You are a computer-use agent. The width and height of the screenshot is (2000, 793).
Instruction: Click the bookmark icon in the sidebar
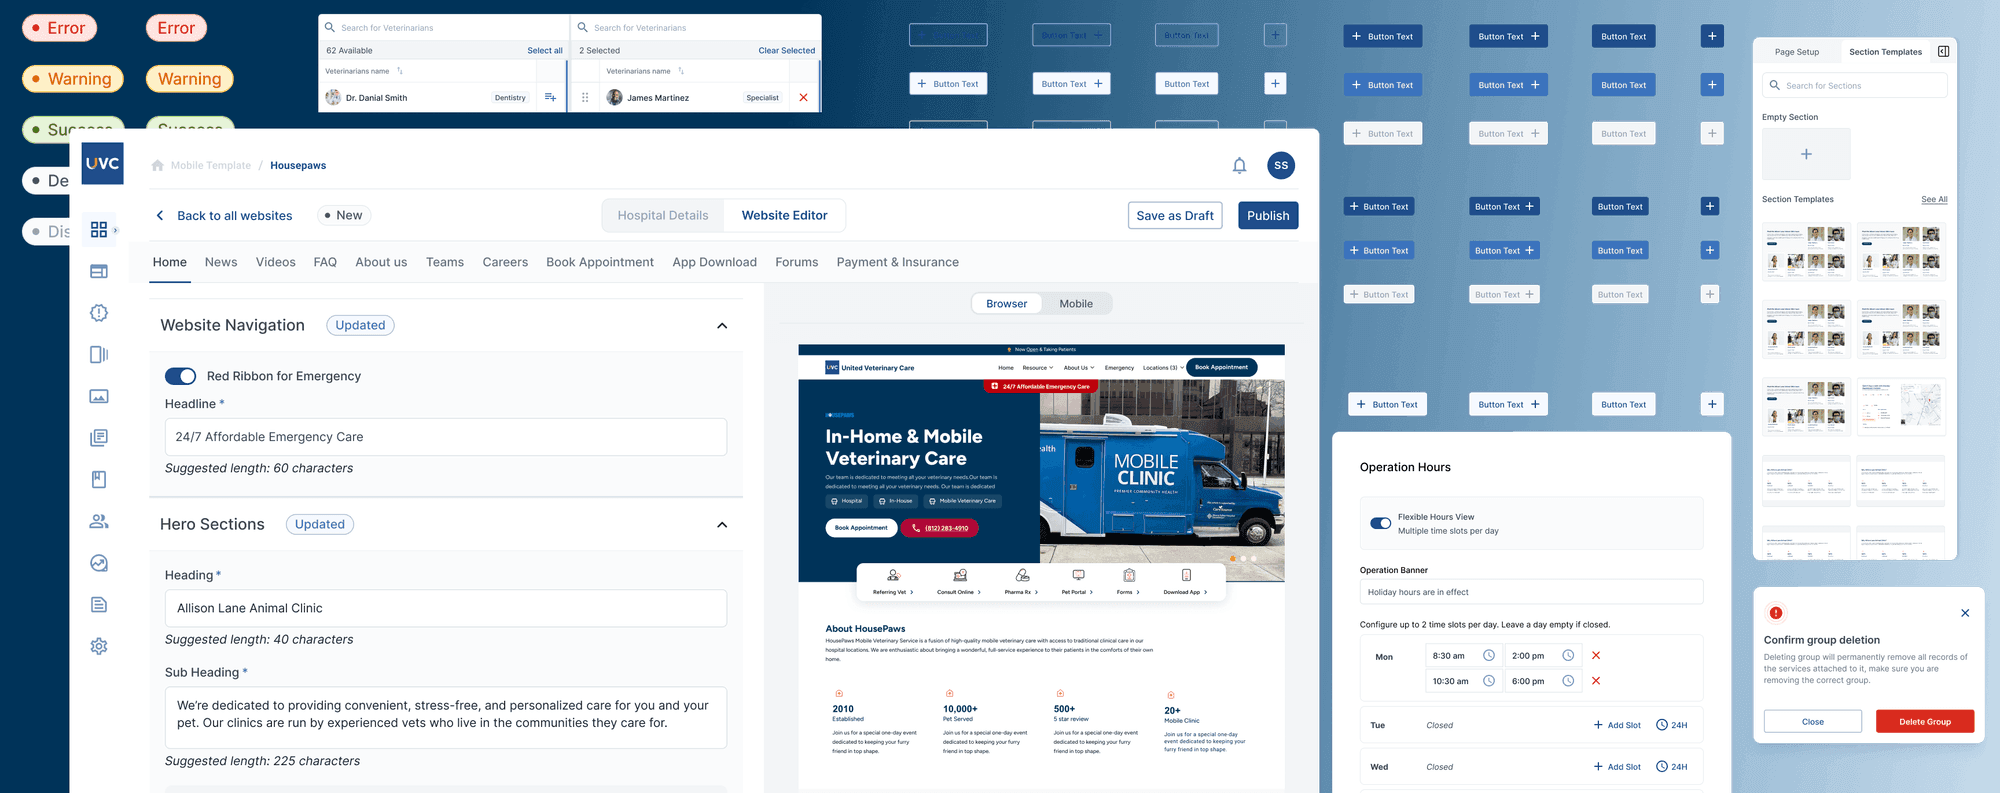pos(99,479)
